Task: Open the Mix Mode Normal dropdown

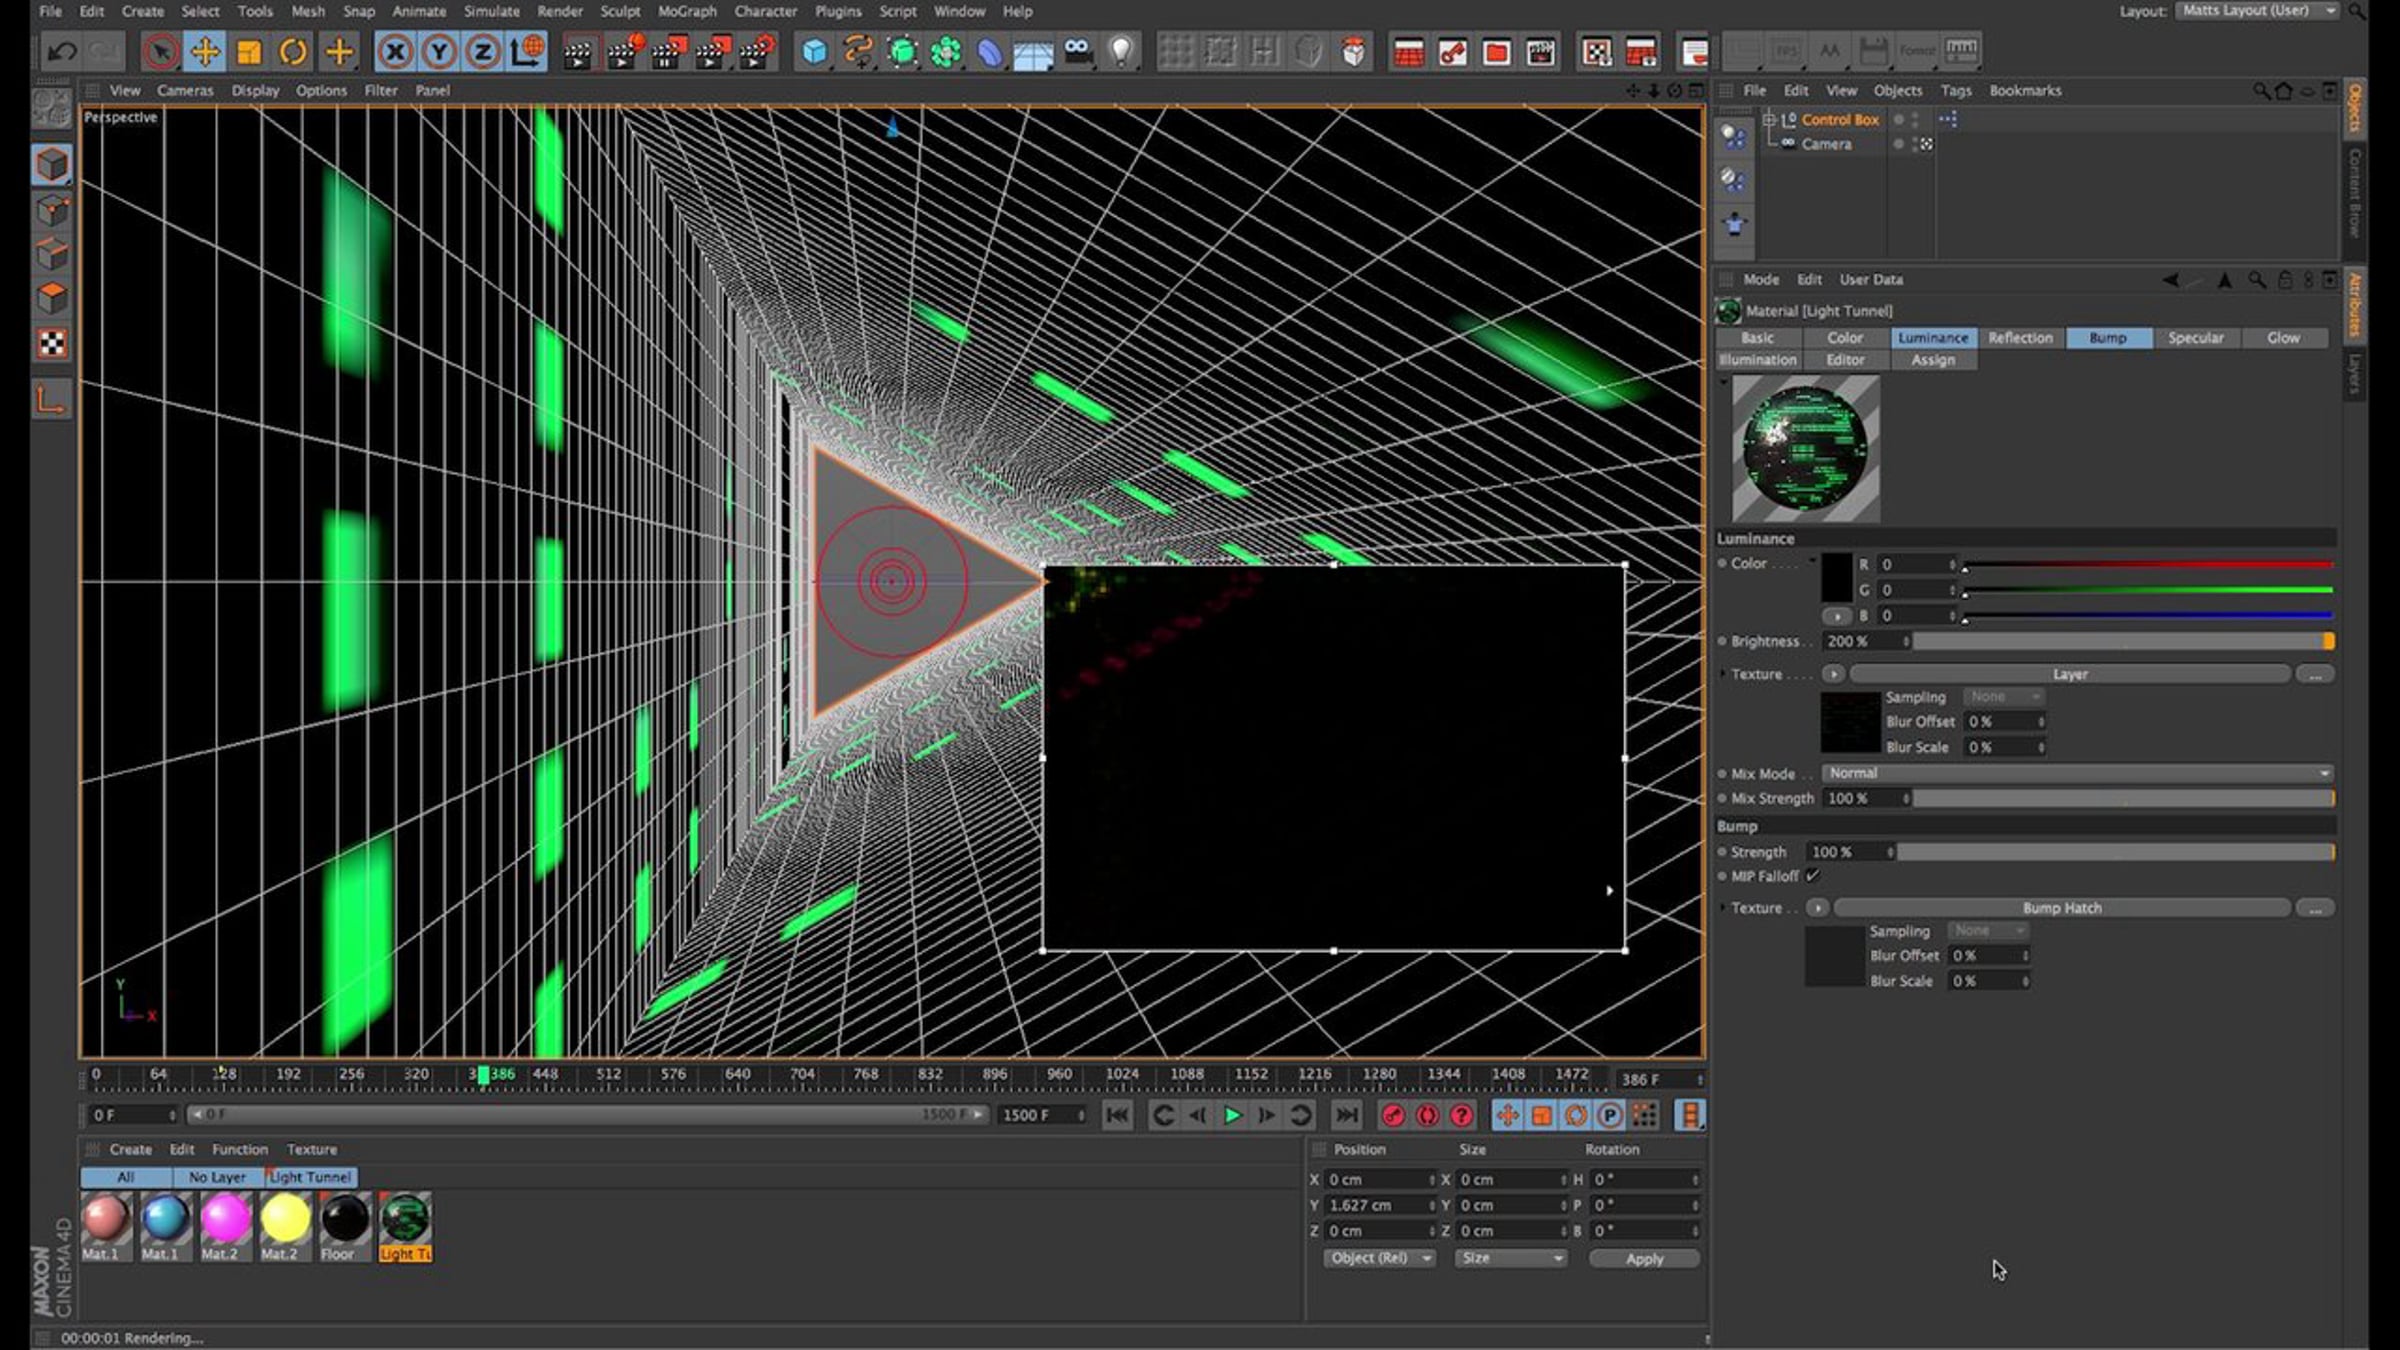Action: [2078, 773]
